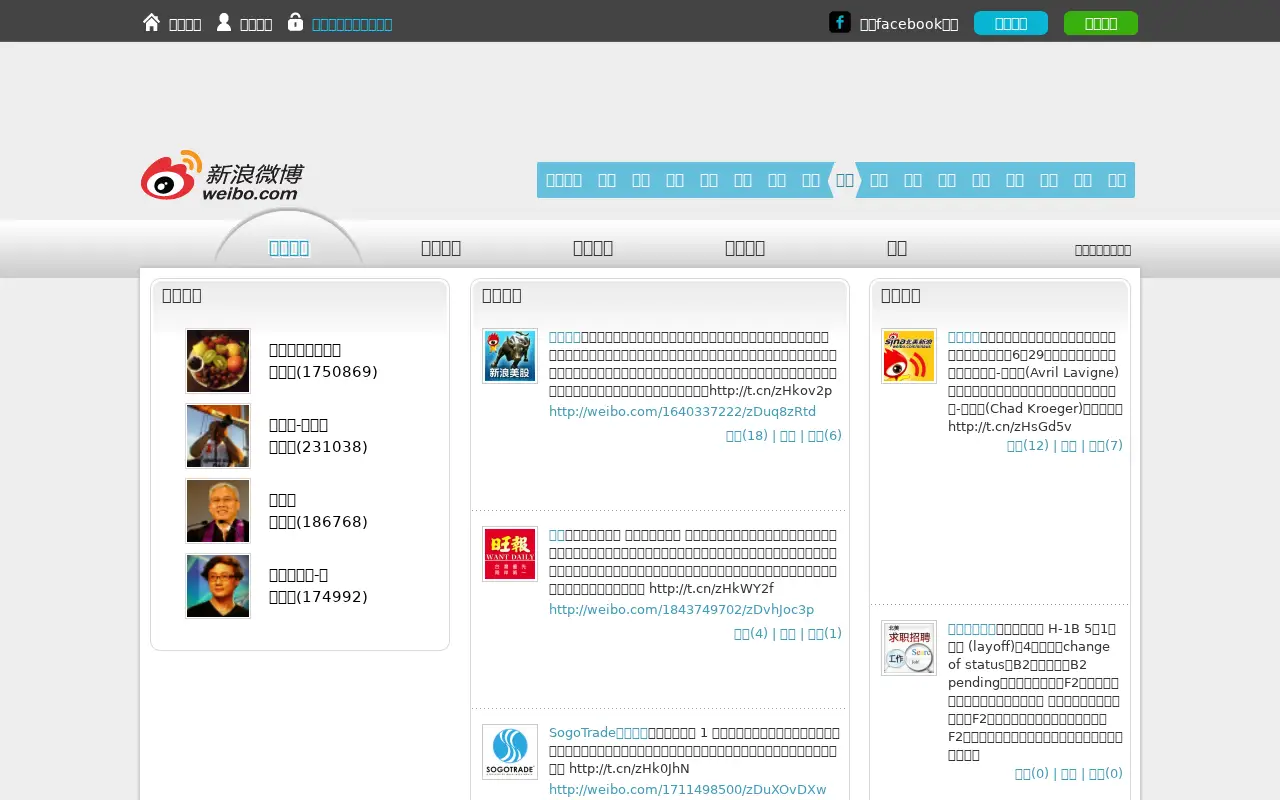Screen dimensions: 1280x800
Task: Click the follower count (1750869)
Action: [323, 372]
